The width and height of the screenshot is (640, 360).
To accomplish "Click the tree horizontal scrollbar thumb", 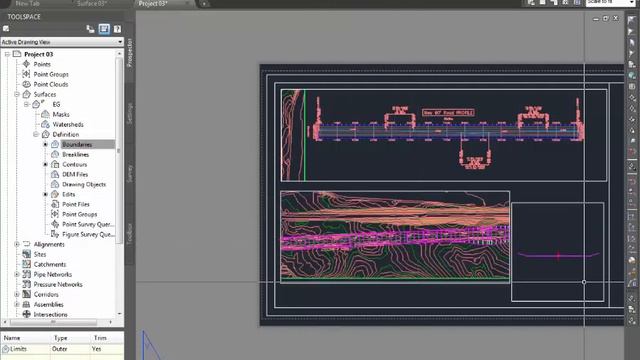I will point(53,322).
